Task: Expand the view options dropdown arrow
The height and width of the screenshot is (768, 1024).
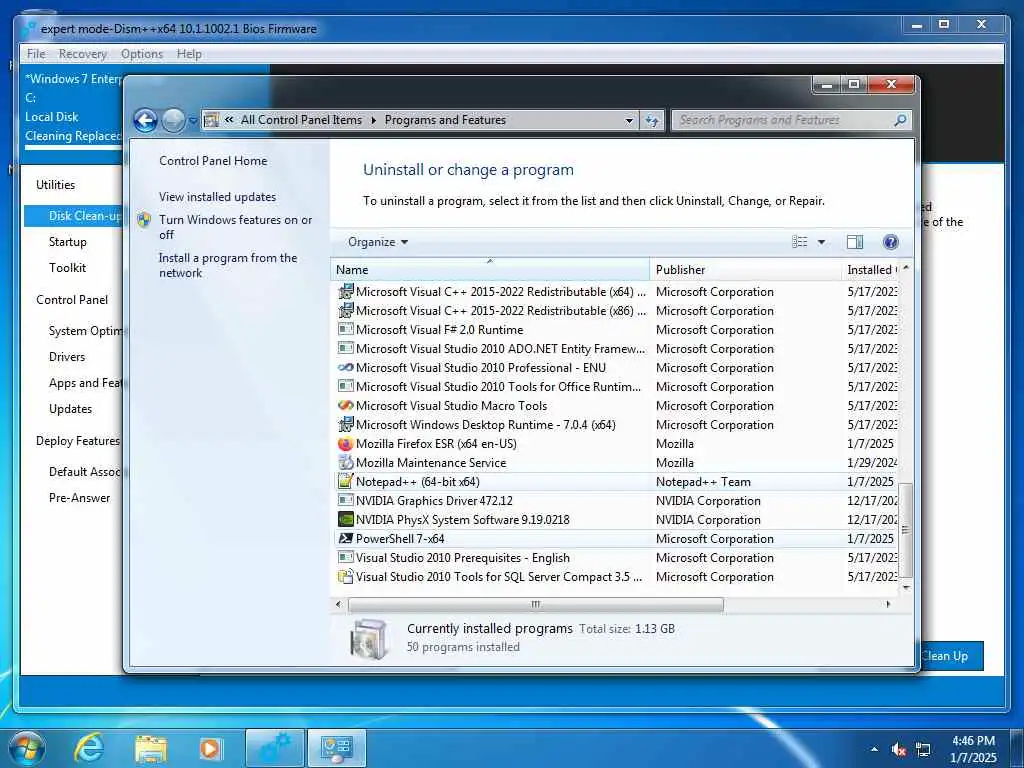Action: (822, 242)
